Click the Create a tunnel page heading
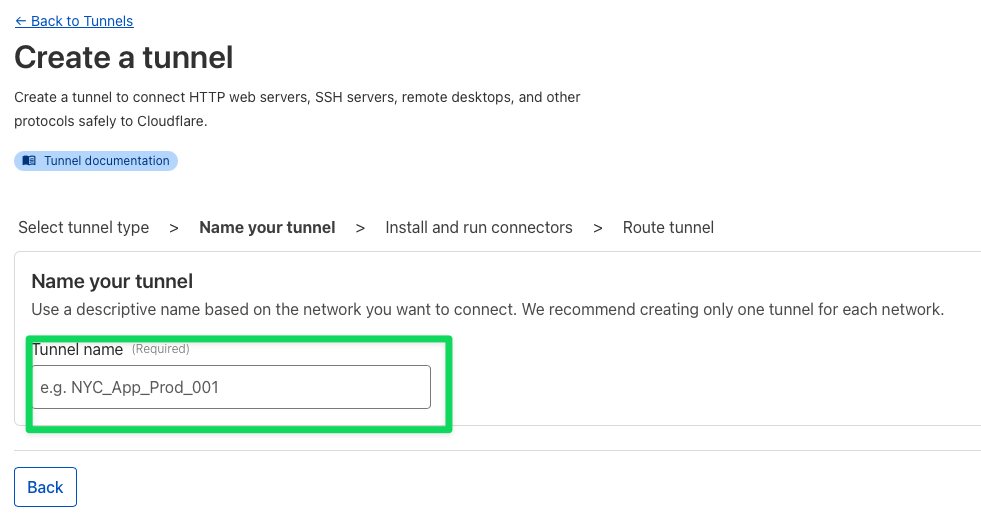The height and width of the screenshot is (520, 981). [124, 58]
